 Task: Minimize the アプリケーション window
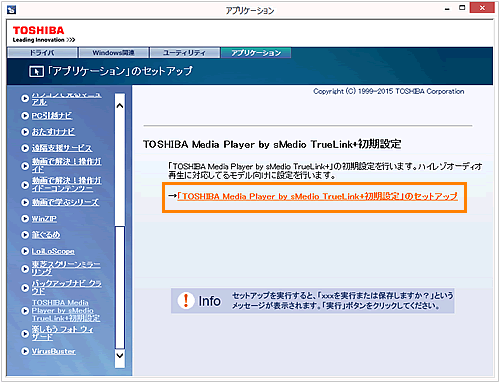(x=447, y=9)
